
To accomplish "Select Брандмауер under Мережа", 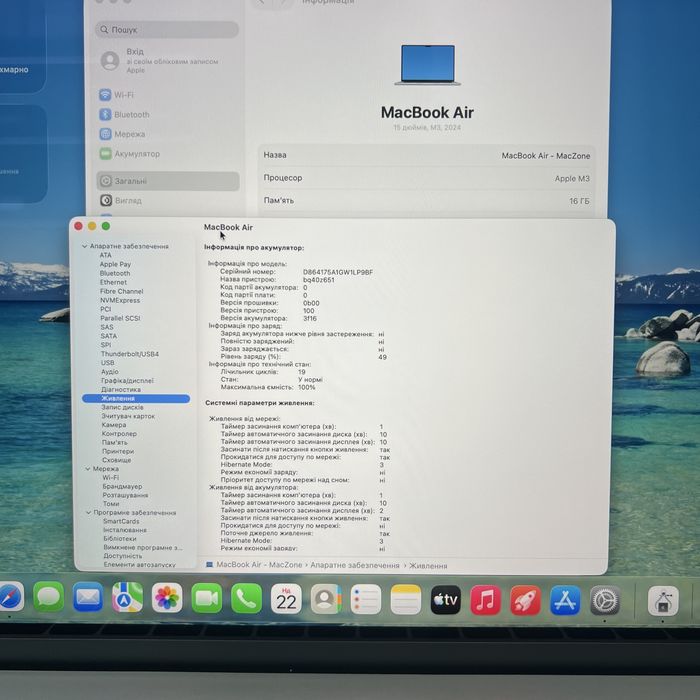I will [x=122, y=486].
